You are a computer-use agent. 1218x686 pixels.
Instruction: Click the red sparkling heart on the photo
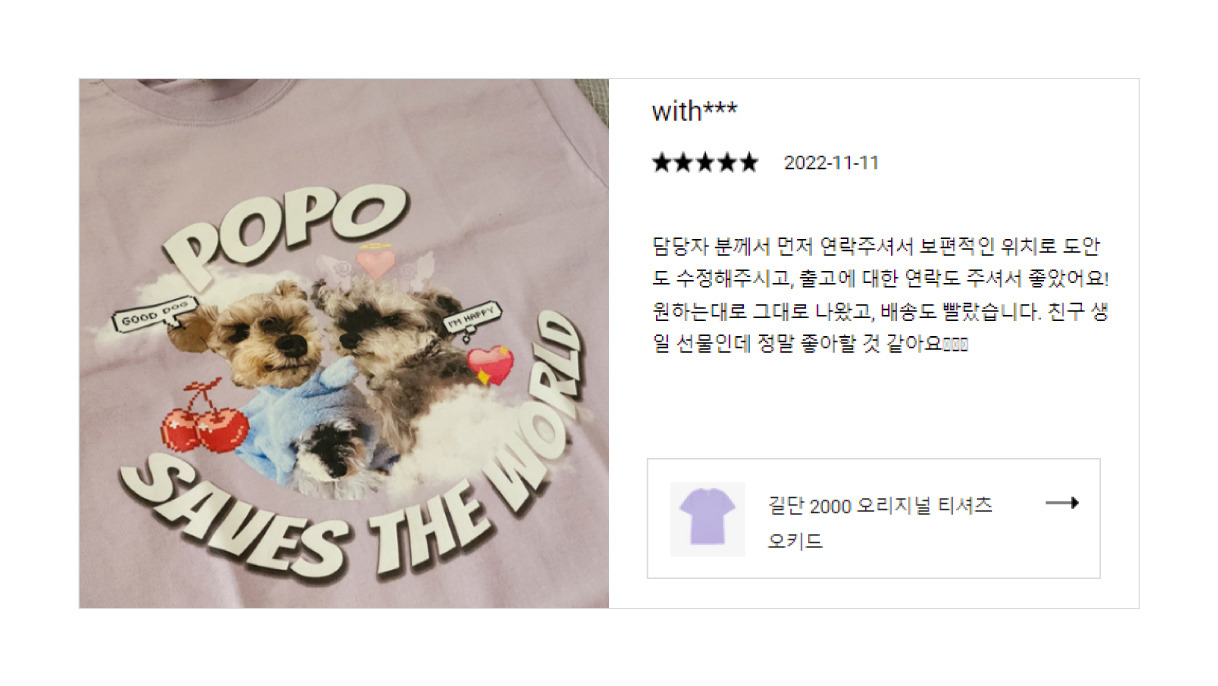(x=489, y=366)
